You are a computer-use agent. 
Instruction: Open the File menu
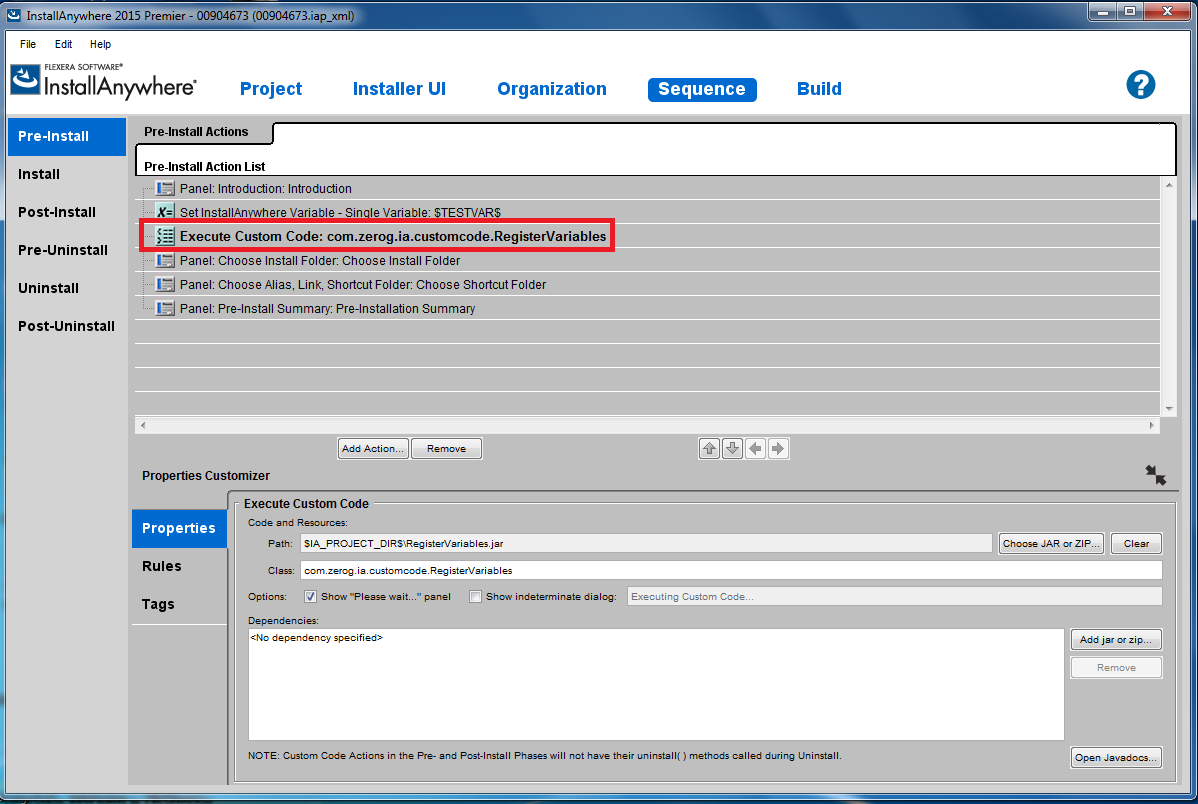click(x=28, y=44)
